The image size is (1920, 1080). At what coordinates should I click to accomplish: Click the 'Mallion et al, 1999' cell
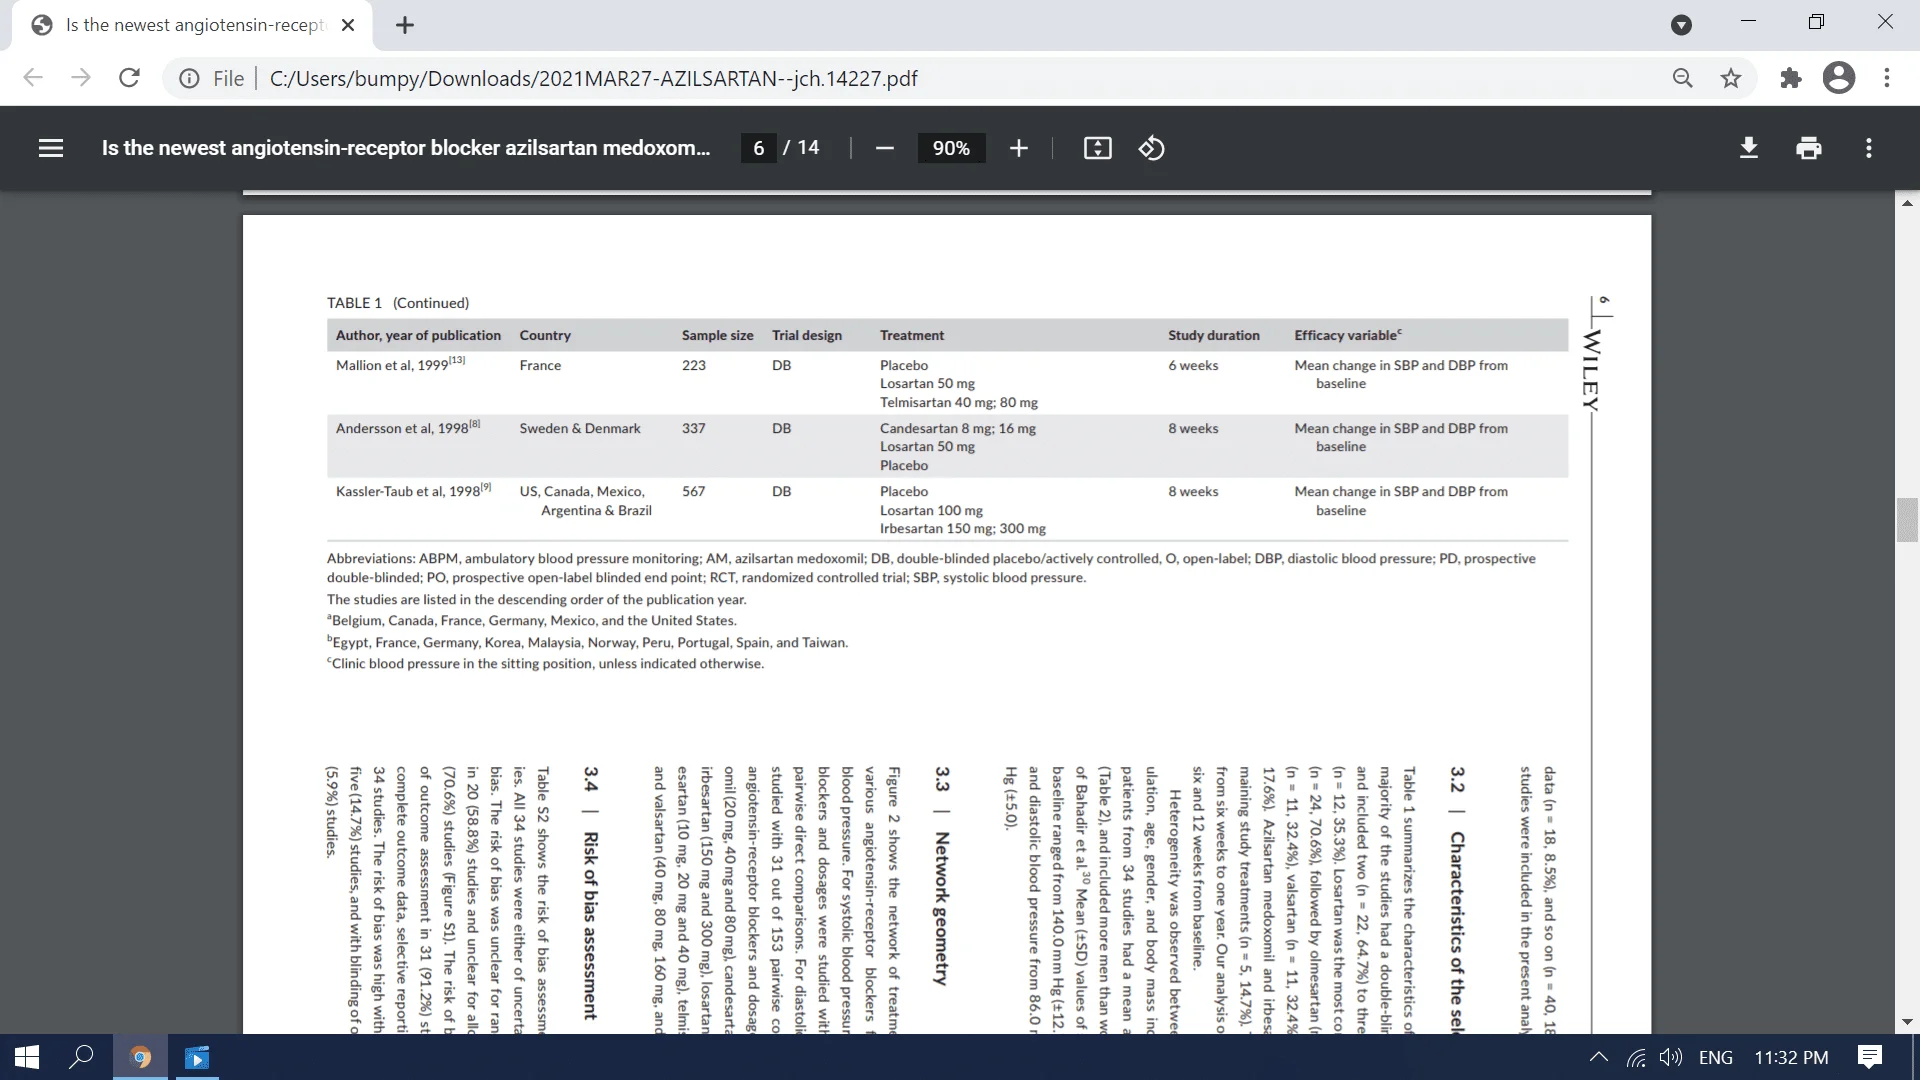(400, 365)
